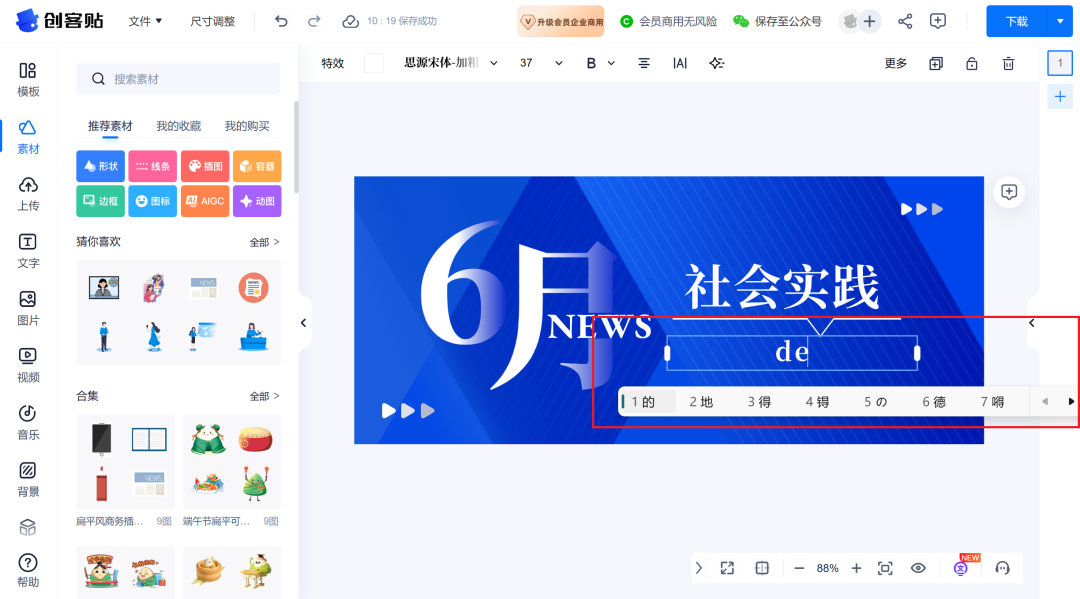Click the fit-to-screen icon
Viewport: 1080px width, 599px height.
pos(885,568)
